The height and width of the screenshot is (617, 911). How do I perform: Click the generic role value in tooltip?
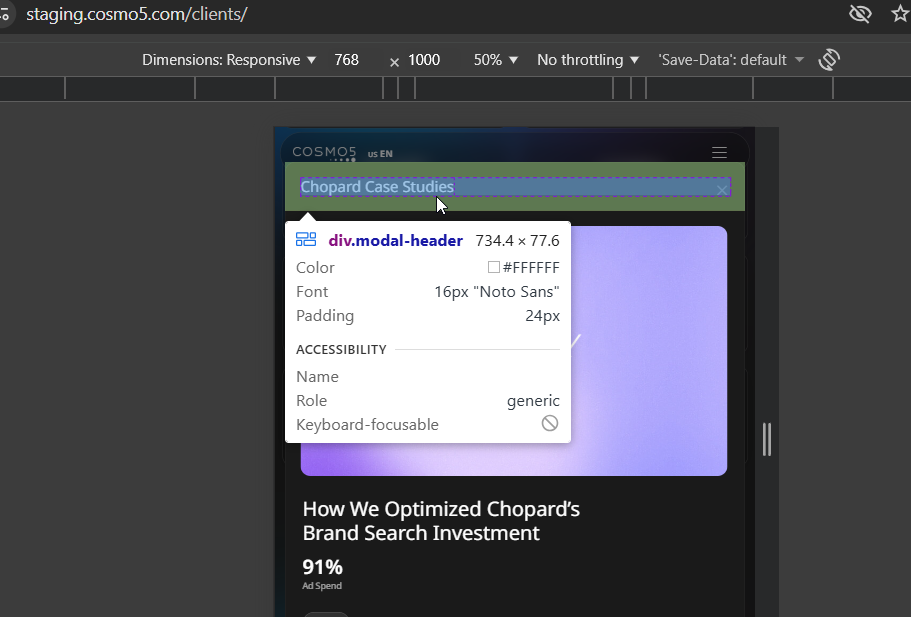click(x=533, y=401)
